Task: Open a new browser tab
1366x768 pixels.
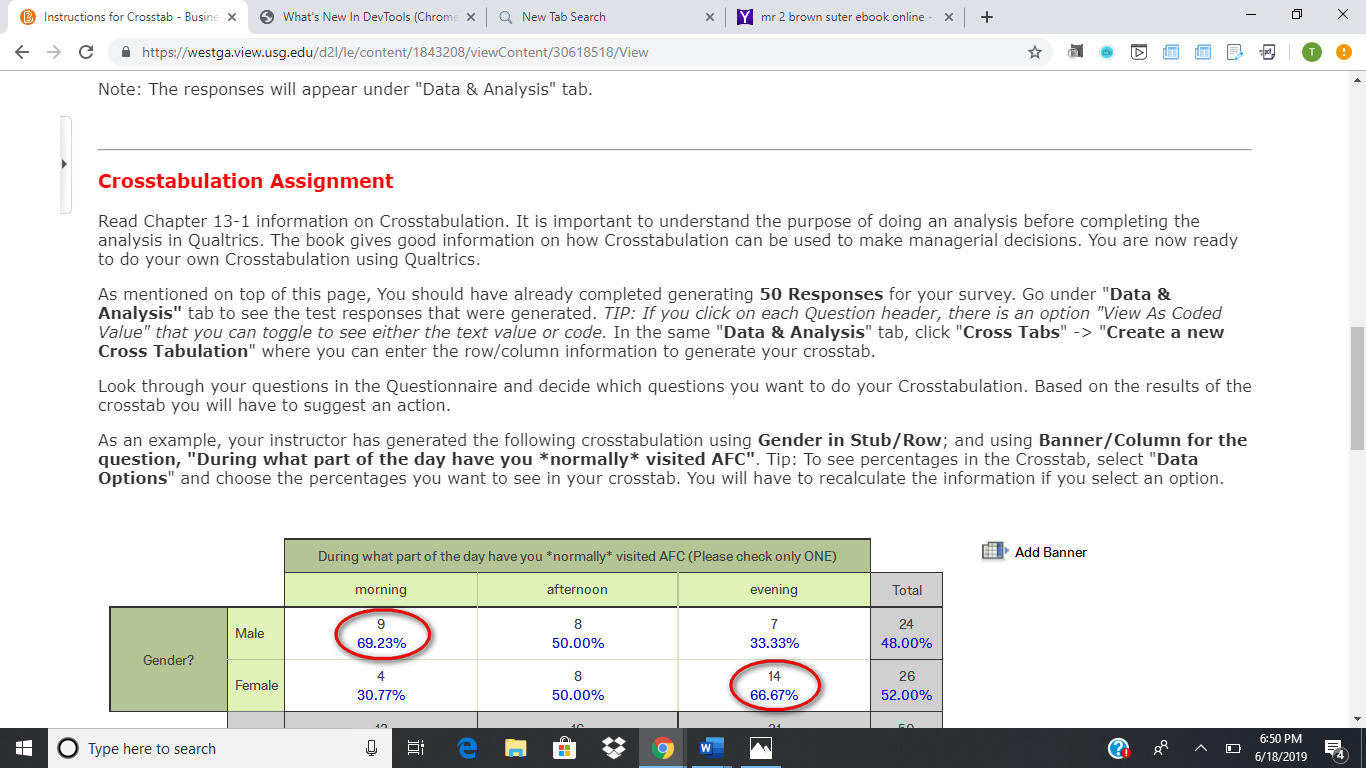Action: [987, 17]
